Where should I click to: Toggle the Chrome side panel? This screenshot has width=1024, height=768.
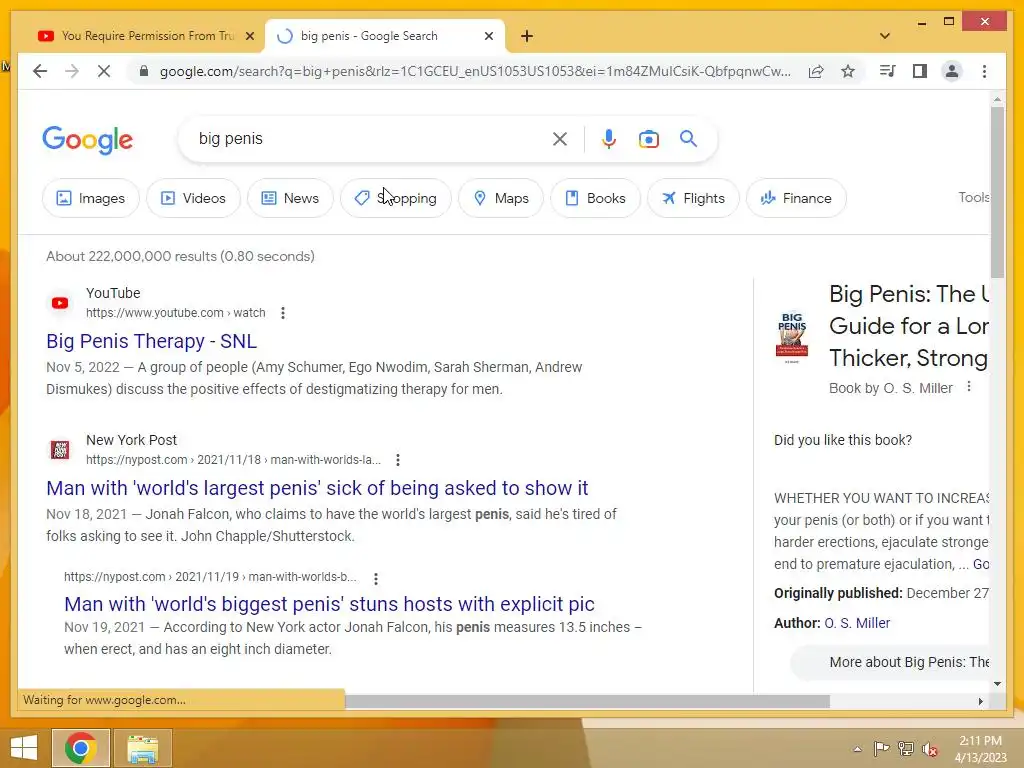[920, 71]
